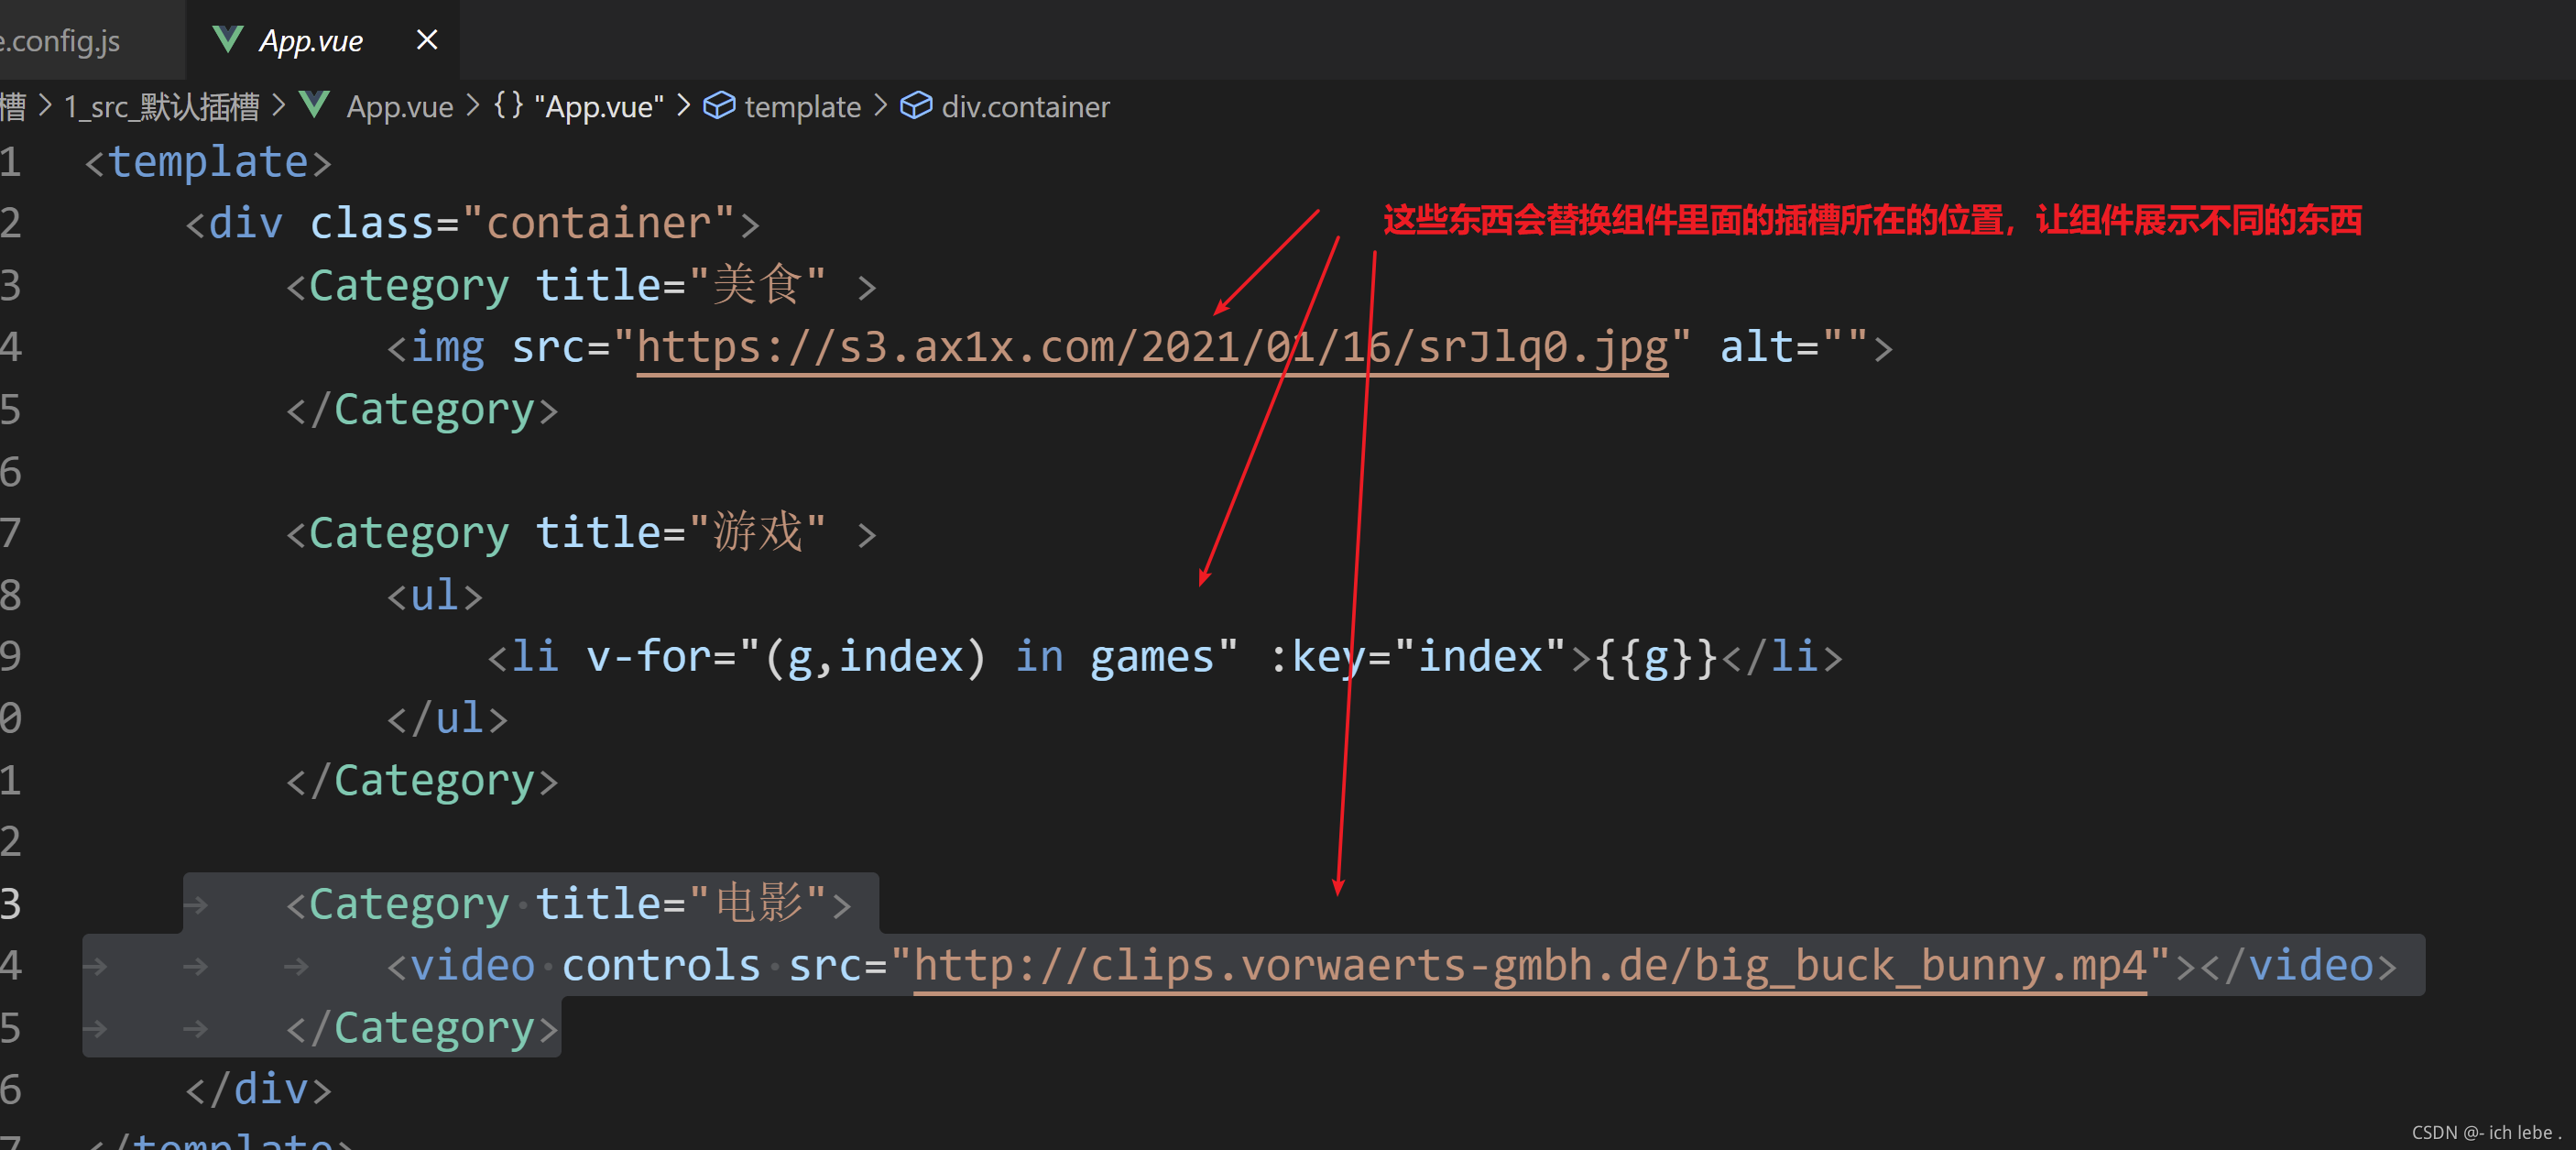Screen dimensions: 2576x1150
Task: Click the :key="index" binding text
Action: pyautogui.click(x=1417, y=657)
